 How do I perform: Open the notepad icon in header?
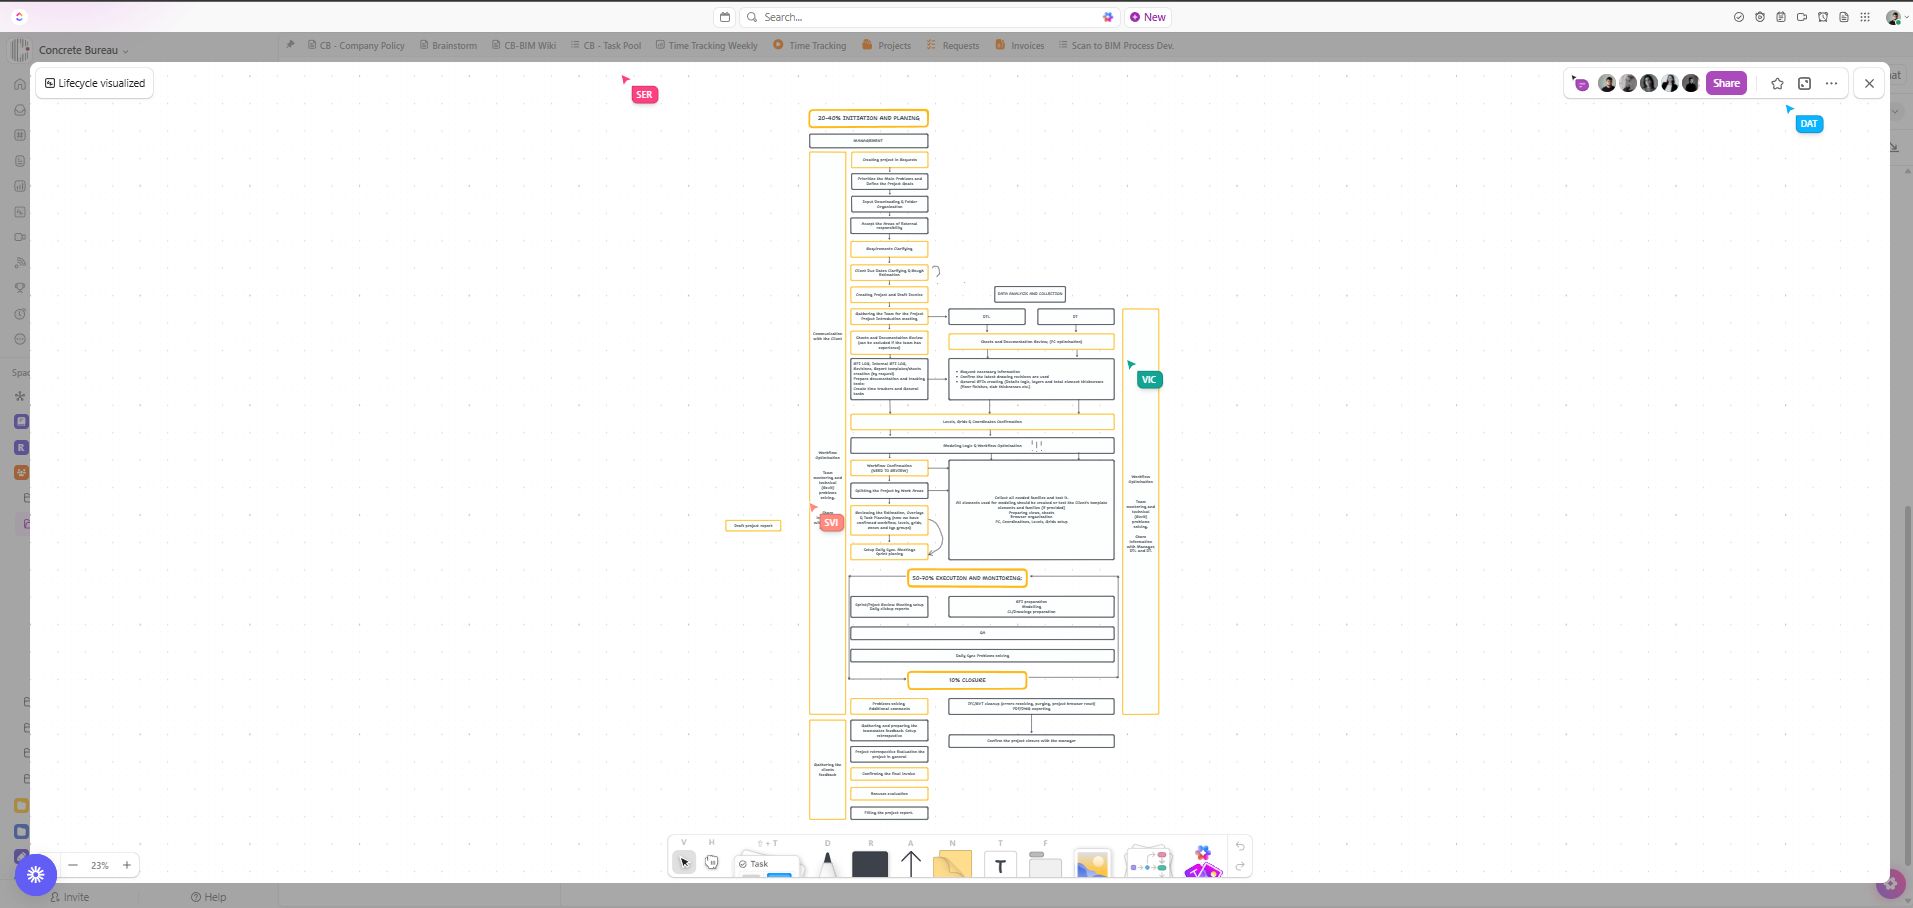(1781, 17)
